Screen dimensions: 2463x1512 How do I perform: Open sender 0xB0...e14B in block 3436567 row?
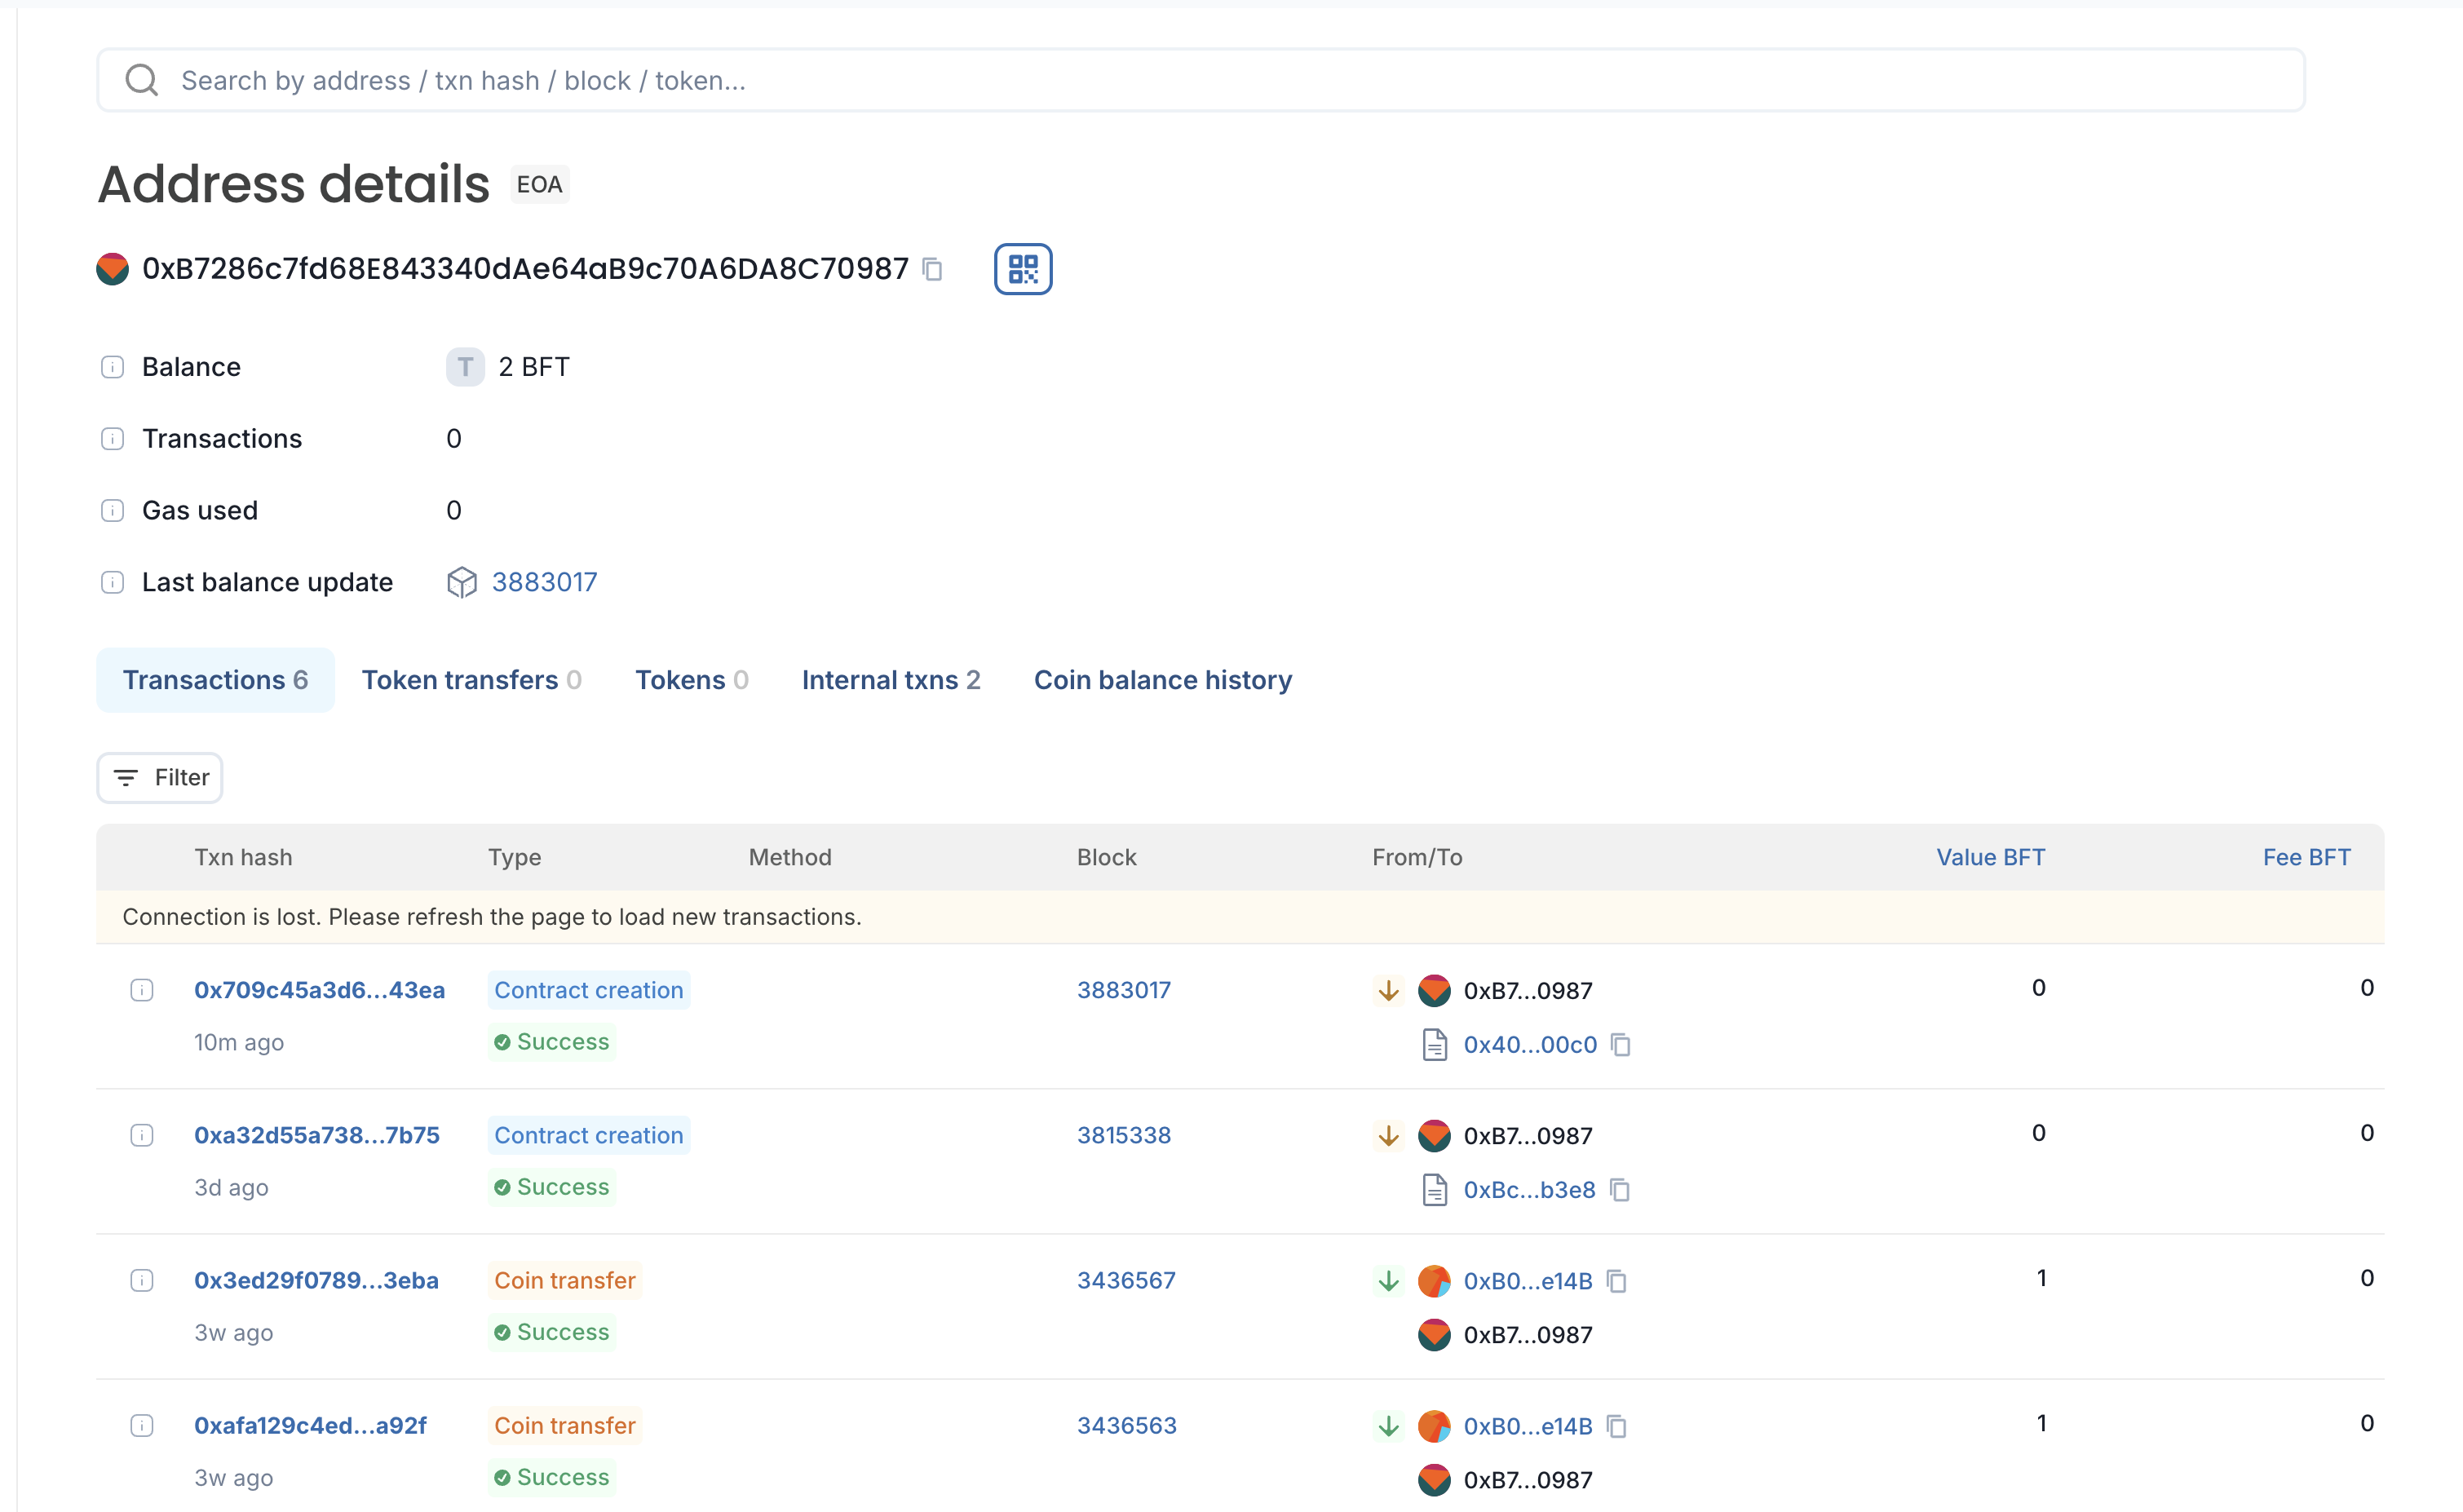1528,1281
